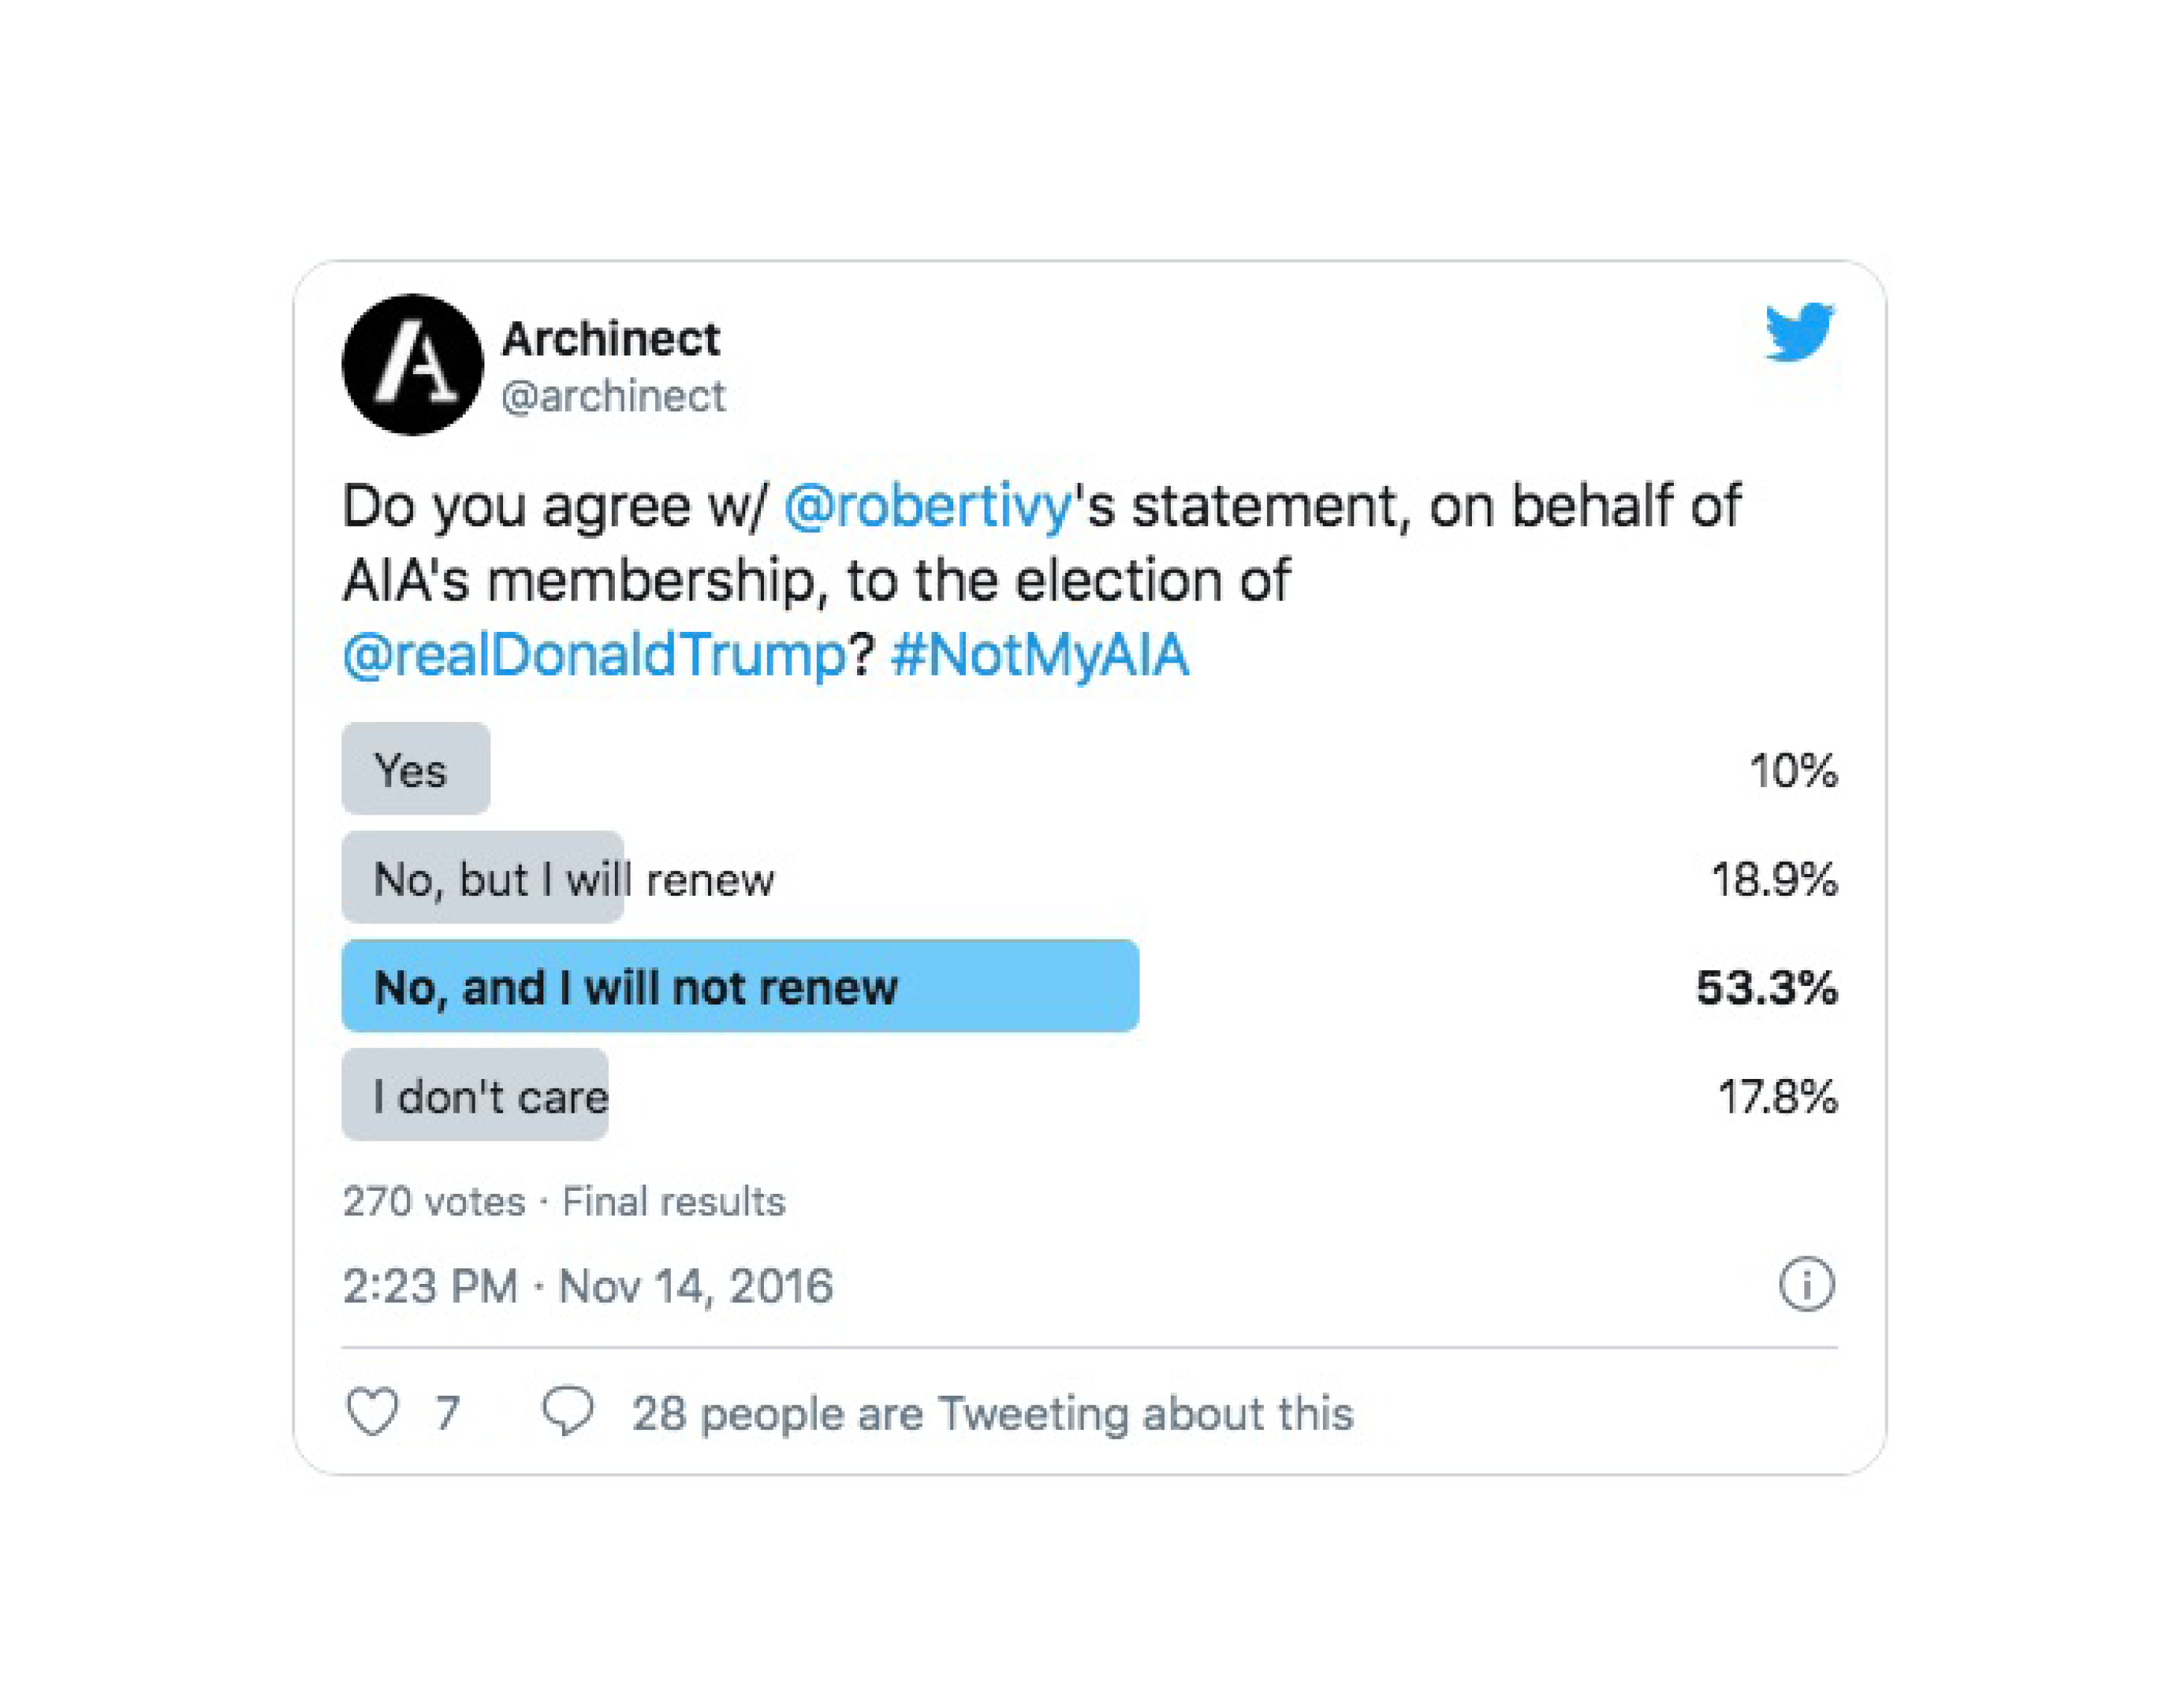Click the Archinect display name

(610, 339)
